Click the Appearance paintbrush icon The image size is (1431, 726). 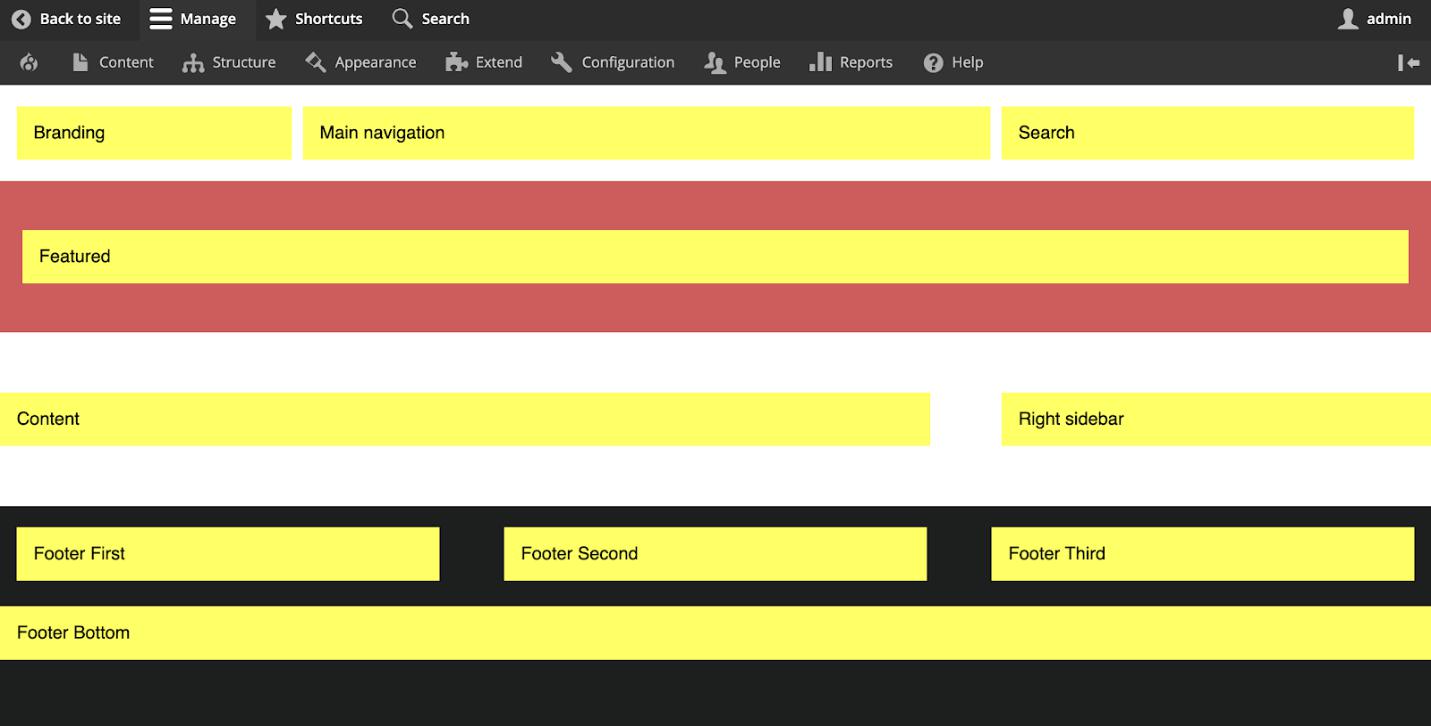click(313, 62)
